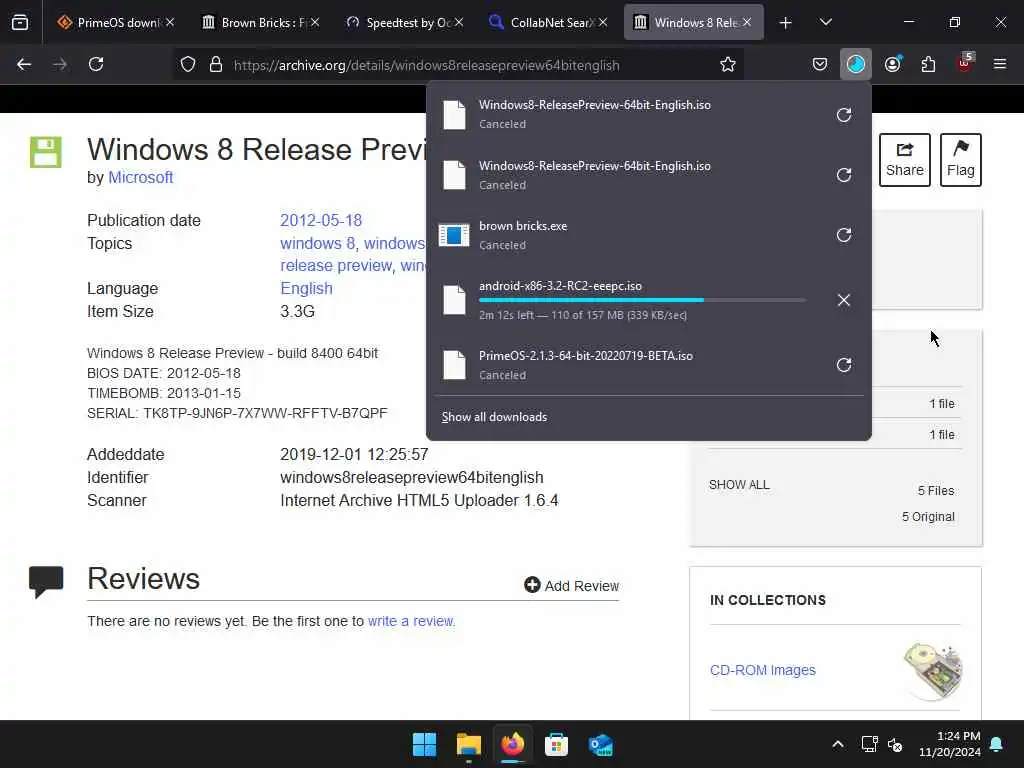Click Add Review
The width and height of the screenshot is (1024, 768).
pyautogui.click(x=571, y=586)
